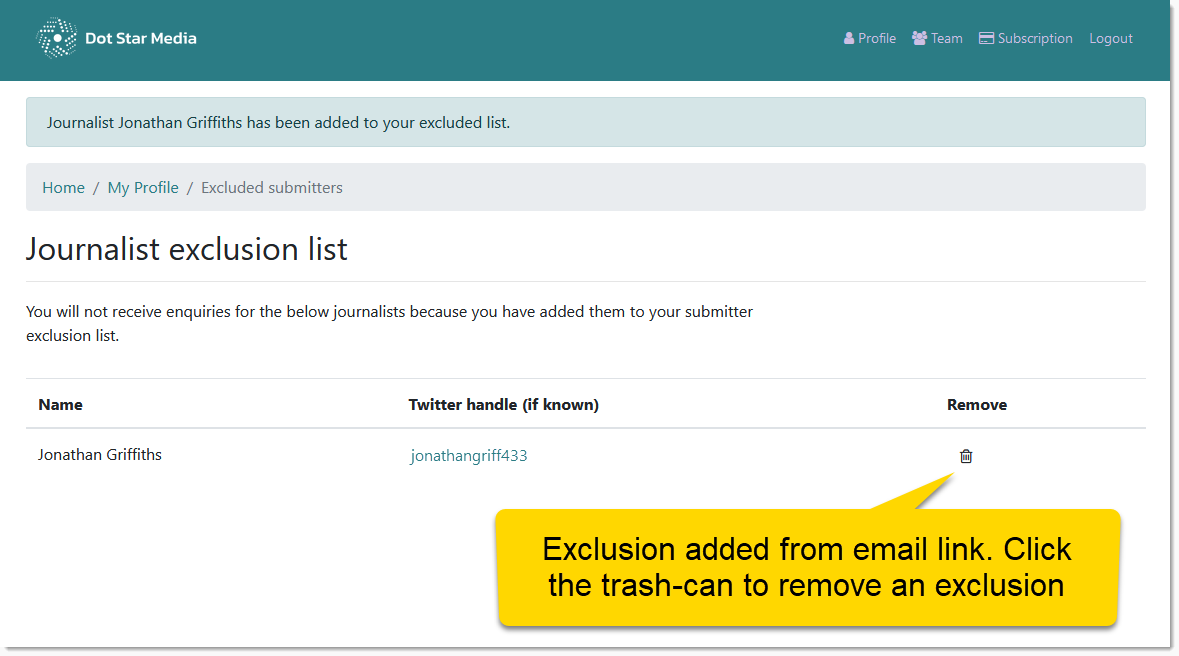Click the Dot Star Media logo icon
Viewport: 1179px width, 656px height.
pos(56,38)
